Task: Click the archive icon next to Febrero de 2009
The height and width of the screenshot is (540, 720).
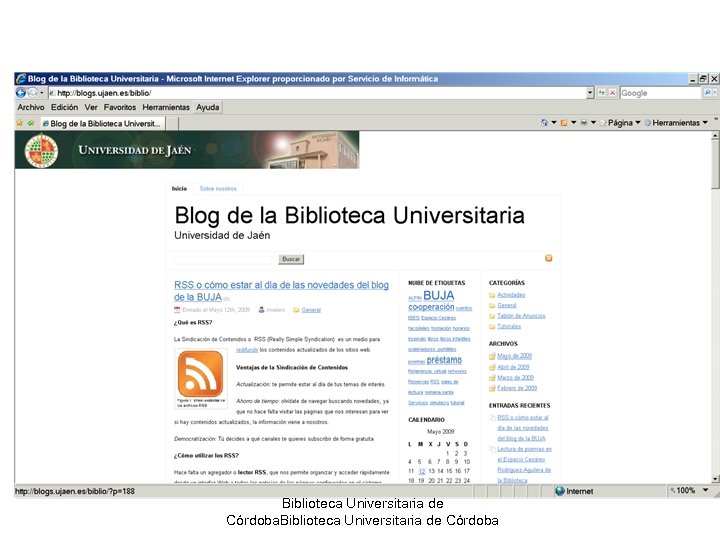Action: click(492, 388)
